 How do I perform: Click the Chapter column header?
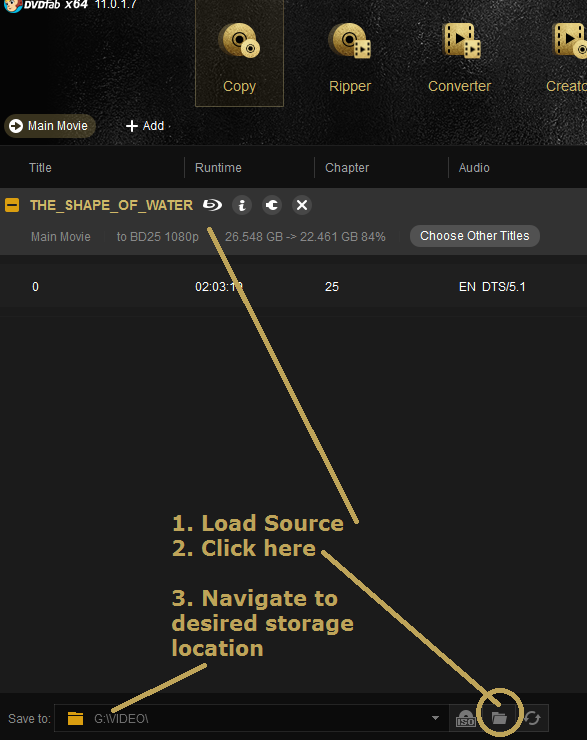coord(347,168)
